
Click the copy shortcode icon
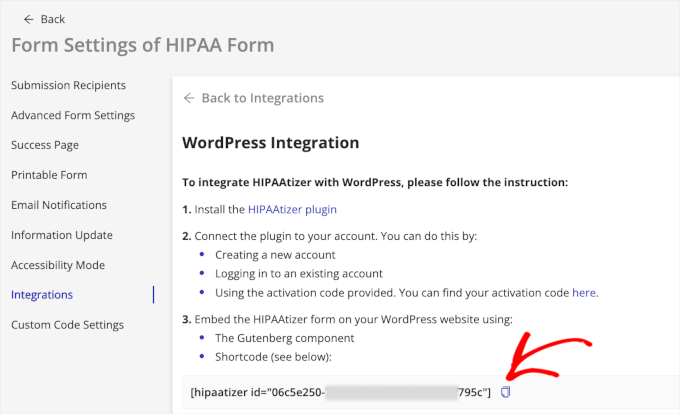pyautogui.click(x=505, y=392)
